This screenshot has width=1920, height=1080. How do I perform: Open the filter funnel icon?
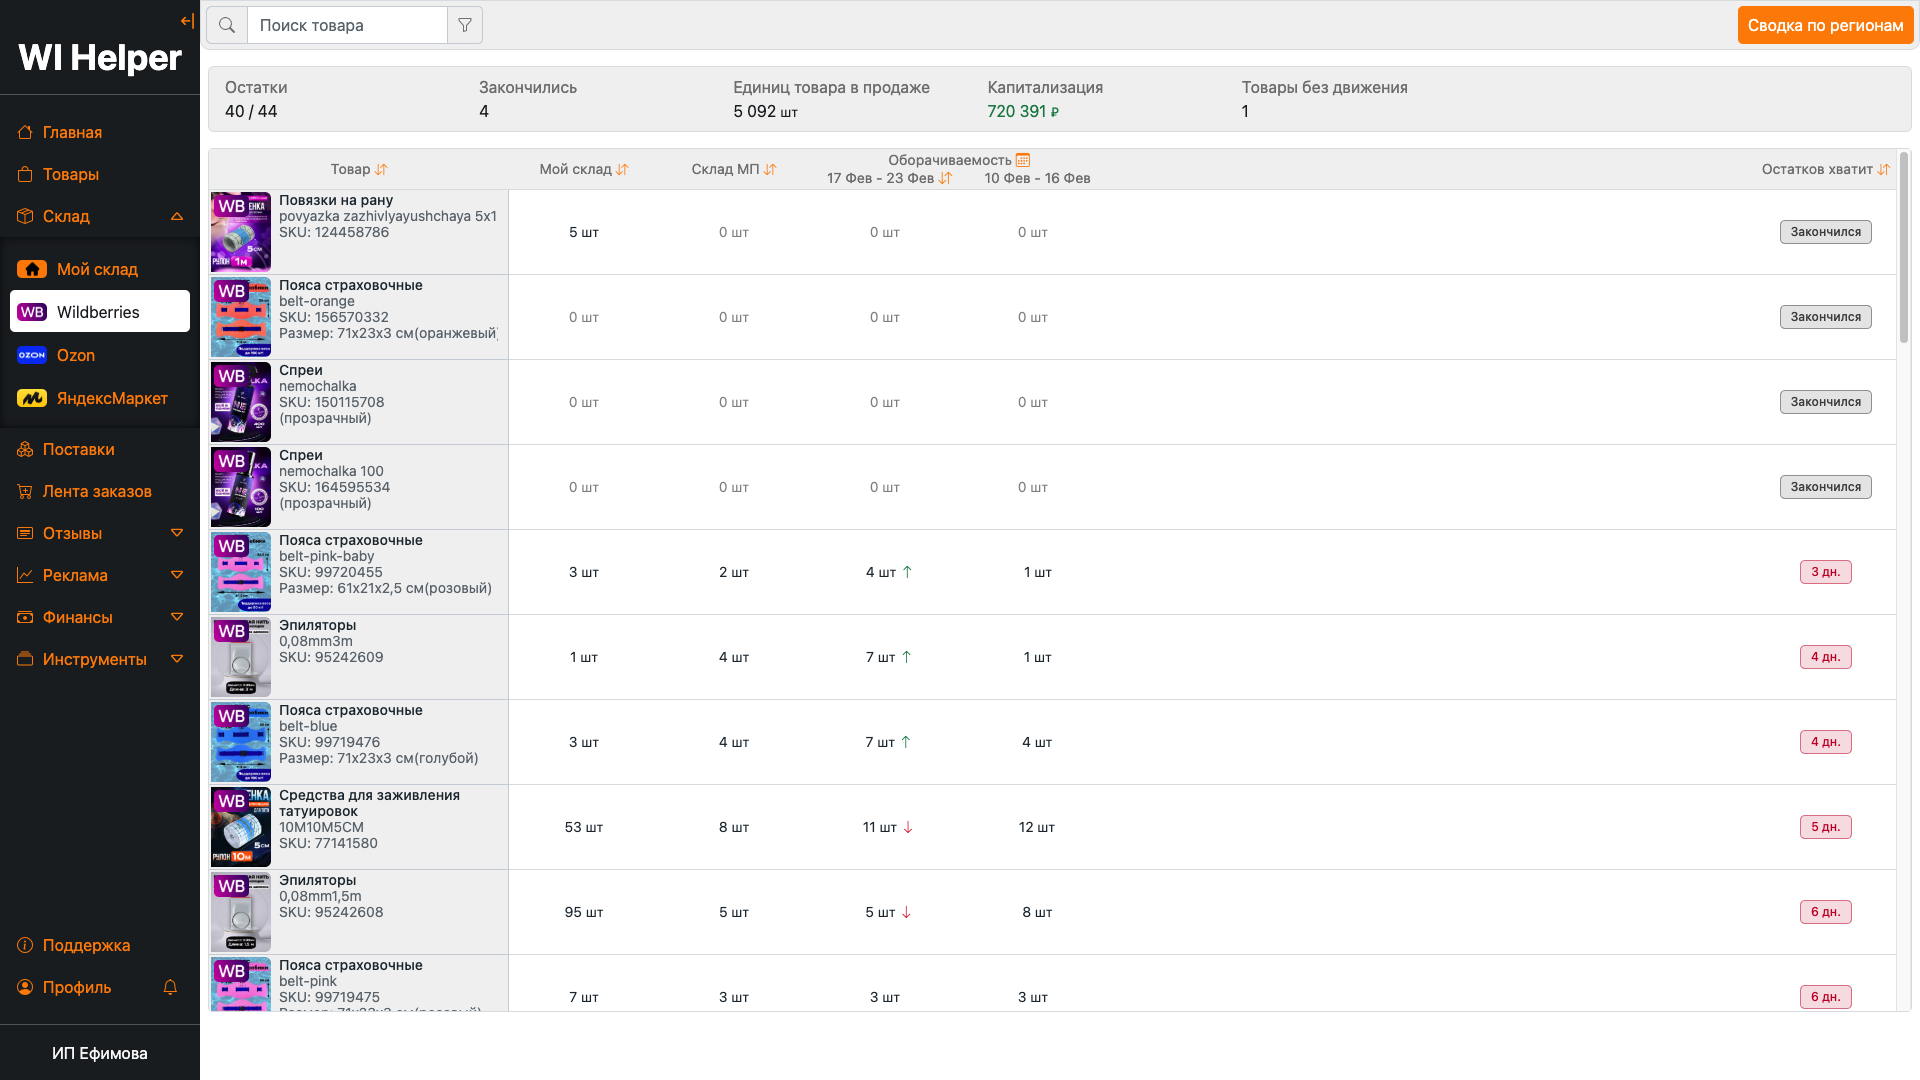(465, 25)
